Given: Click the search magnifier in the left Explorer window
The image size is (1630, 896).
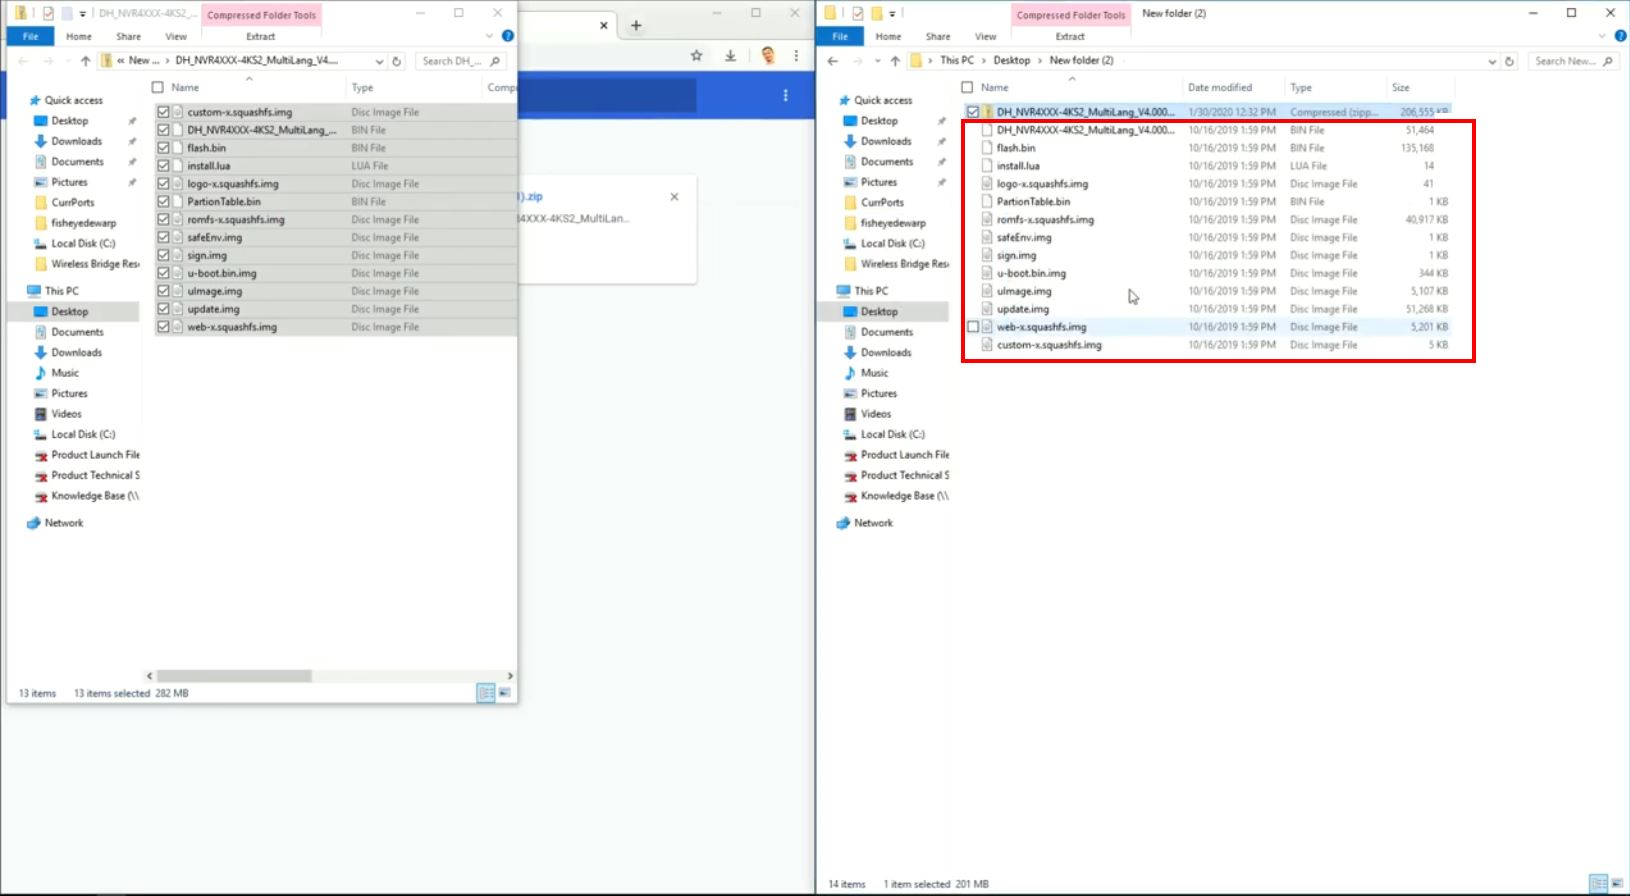Looking at the screenshot, I should coord(495,61).
